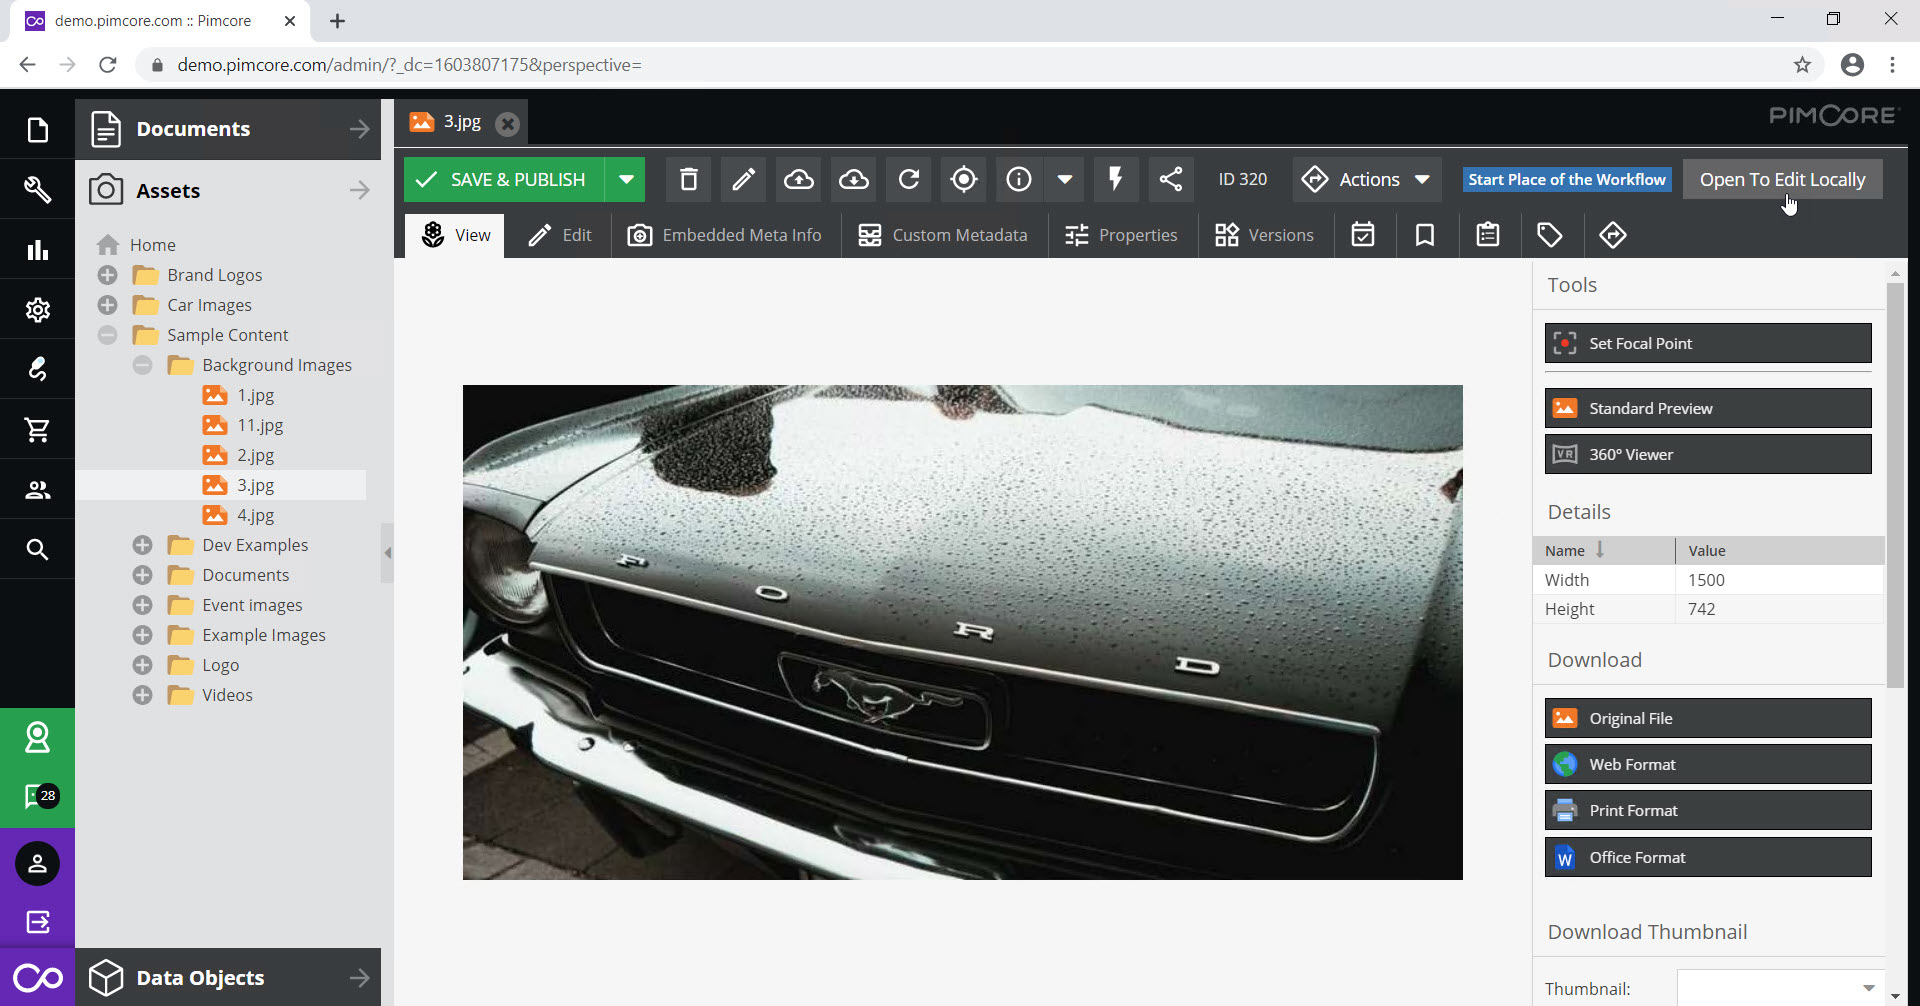Select 4.jpg in the asset tree
Screen dimensions: 1920x1006
[x=255, y=515]
